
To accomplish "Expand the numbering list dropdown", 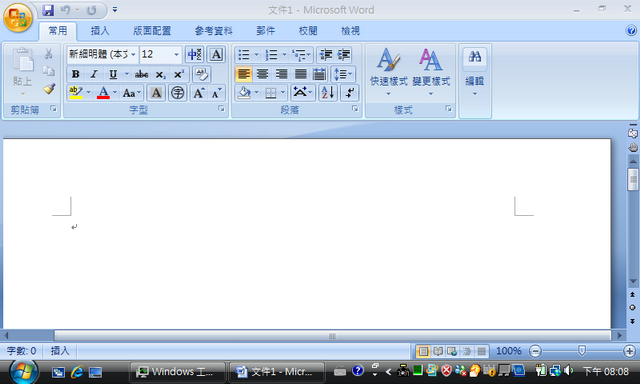I will (x=284, y=54).
